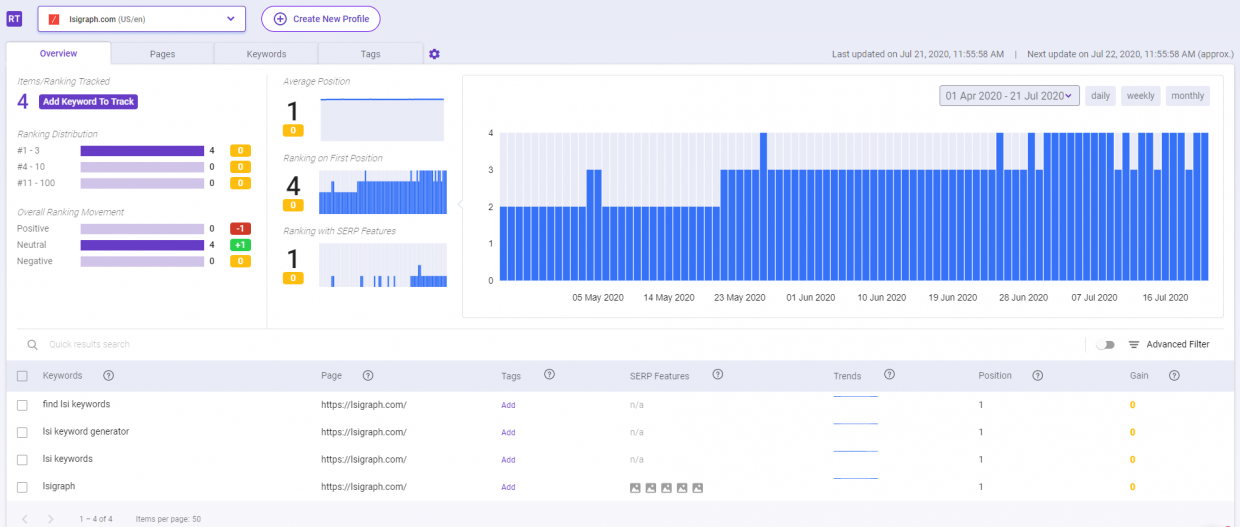Click 'lsi keyword generator' keyword text

coord(86,432)
